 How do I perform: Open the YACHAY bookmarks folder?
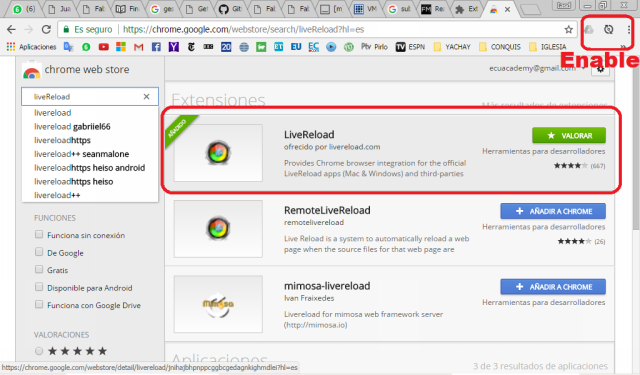(x=452, y=47)
